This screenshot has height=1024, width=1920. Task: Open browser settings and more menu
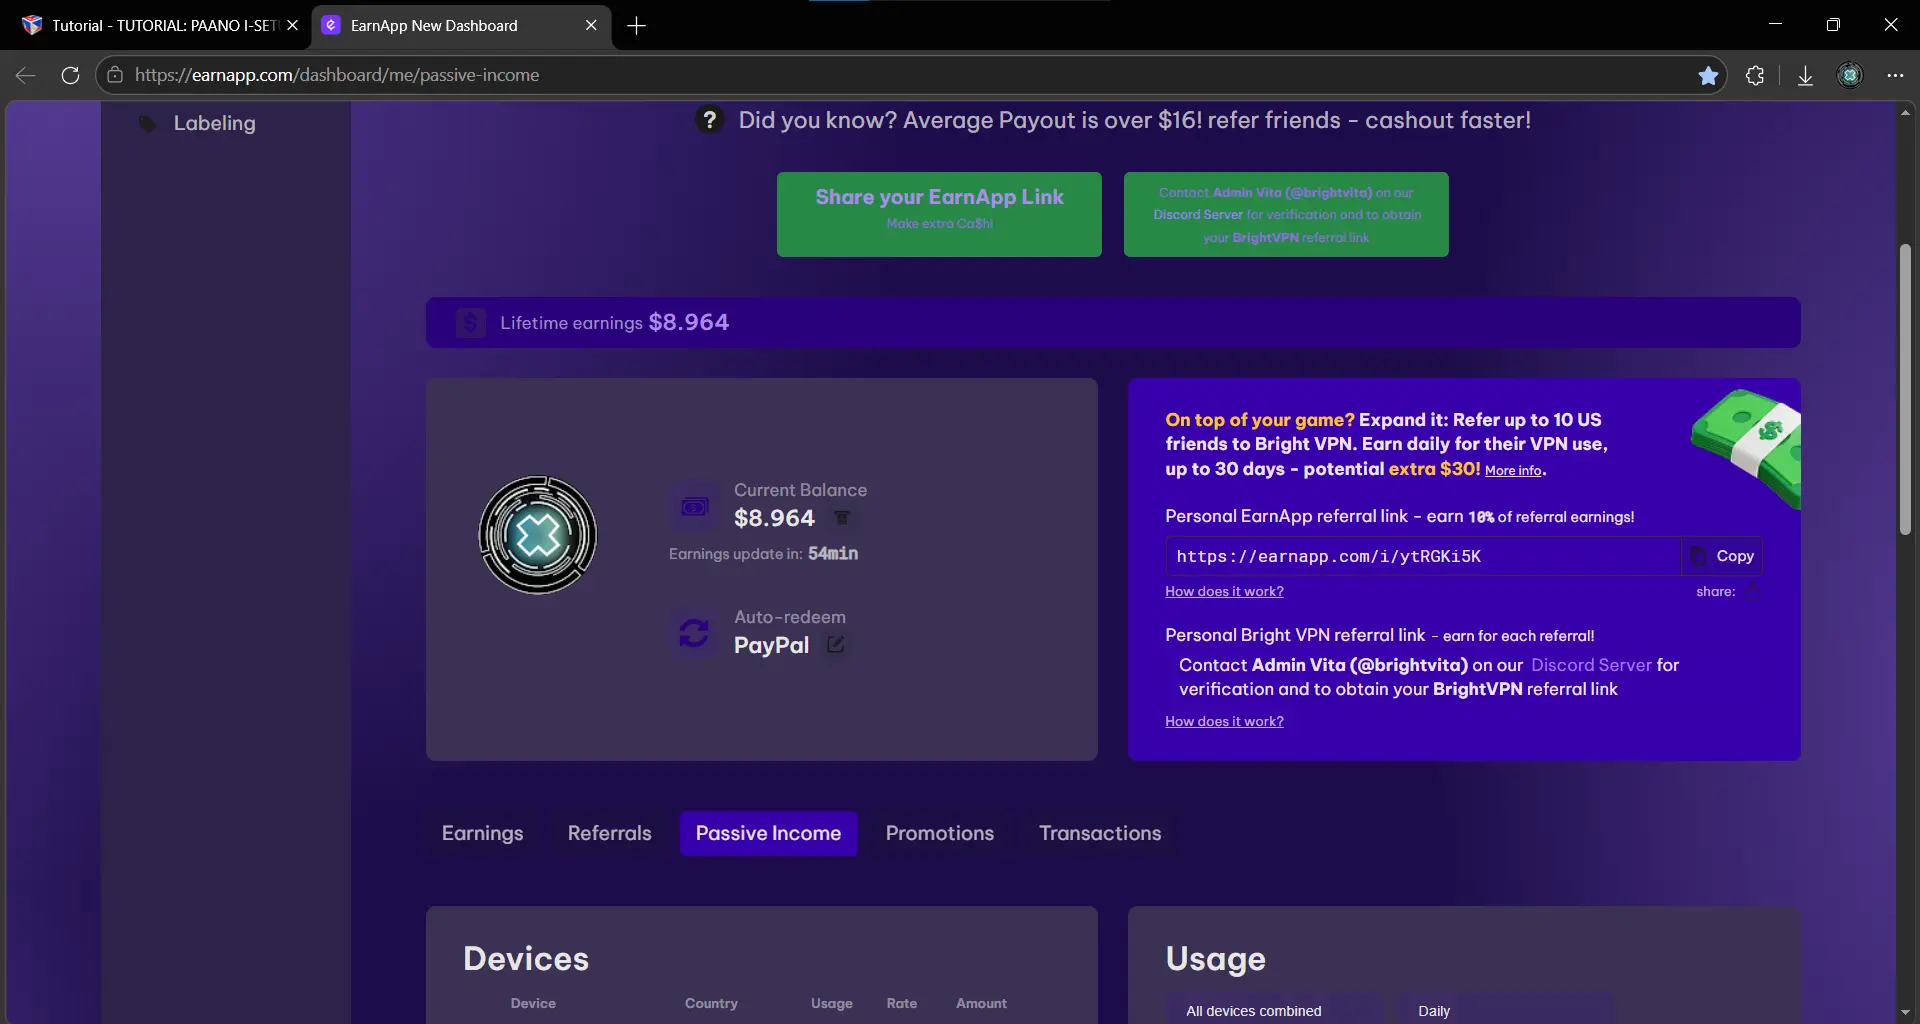click(1895, 75)
